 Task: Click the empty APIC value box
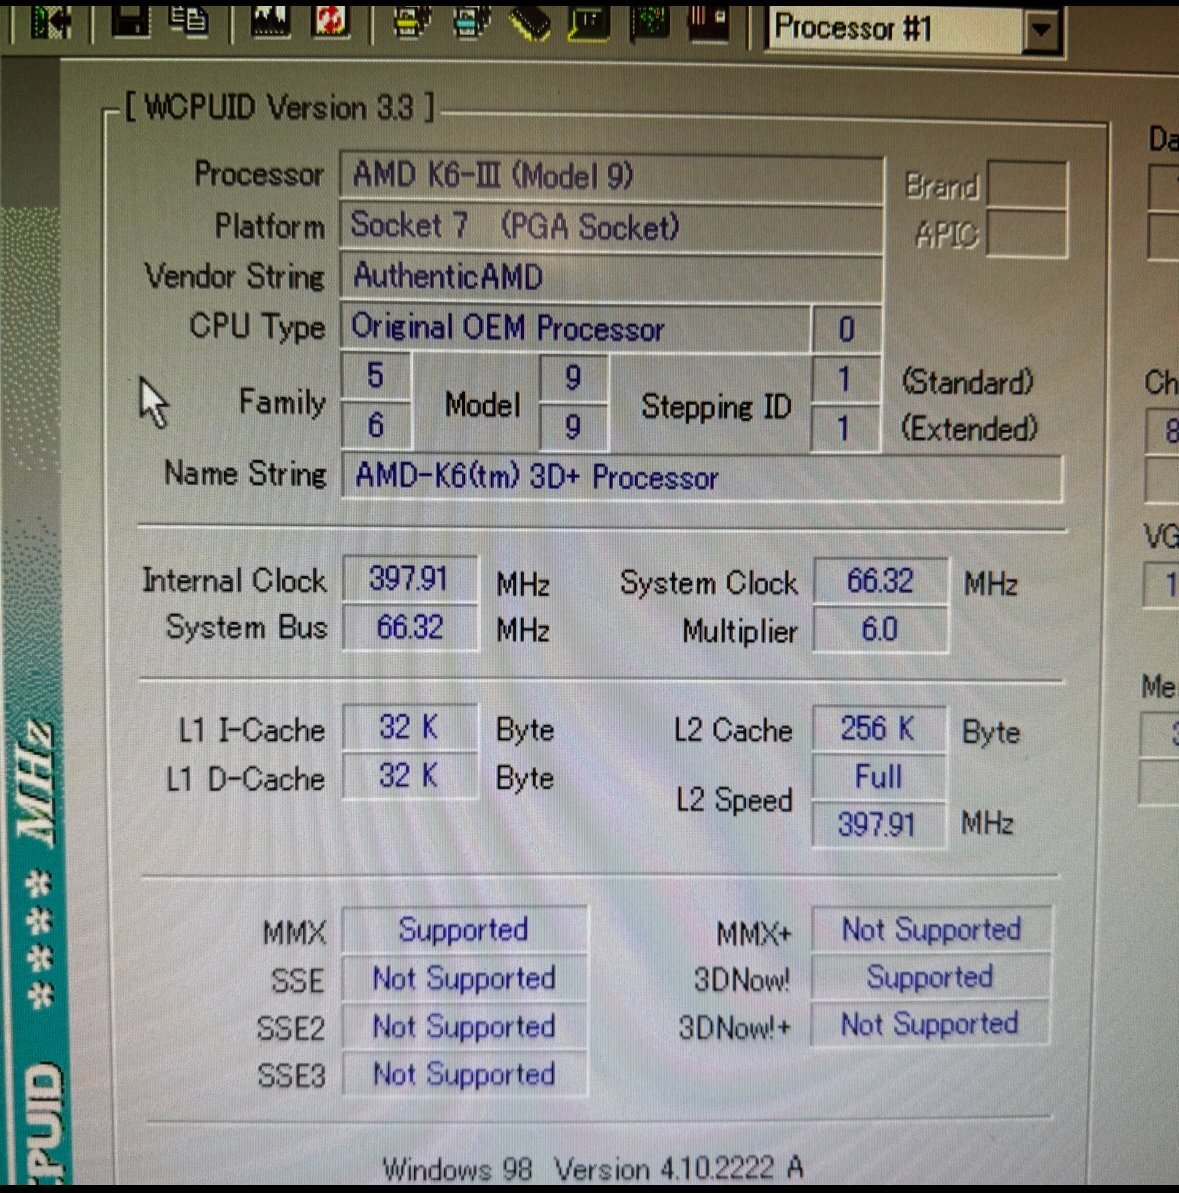[1027, 234]
